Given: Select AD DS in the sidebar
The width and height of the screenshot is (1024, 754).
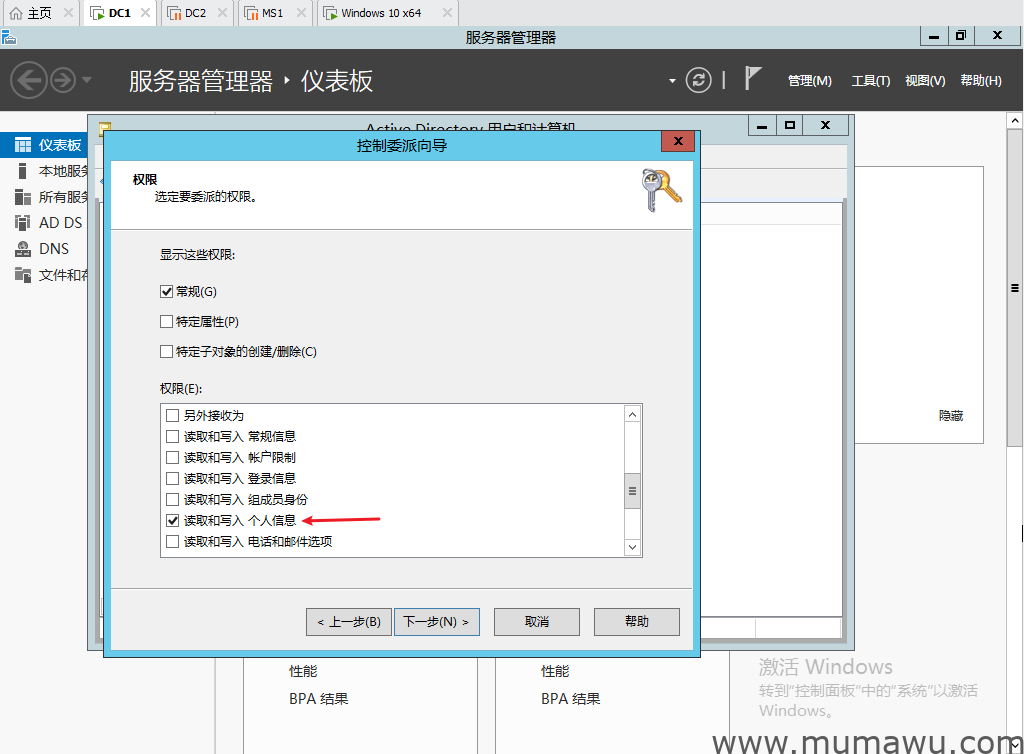Looking at the screenshot, I should tap(44, 222).
